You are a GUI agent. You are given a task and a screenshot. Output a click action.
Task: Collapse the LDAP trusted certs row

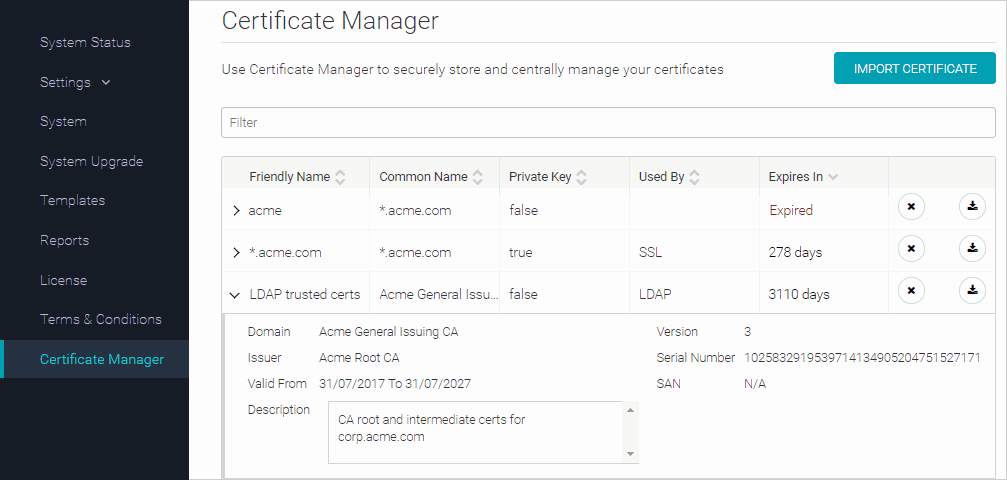tap(235, 295)
